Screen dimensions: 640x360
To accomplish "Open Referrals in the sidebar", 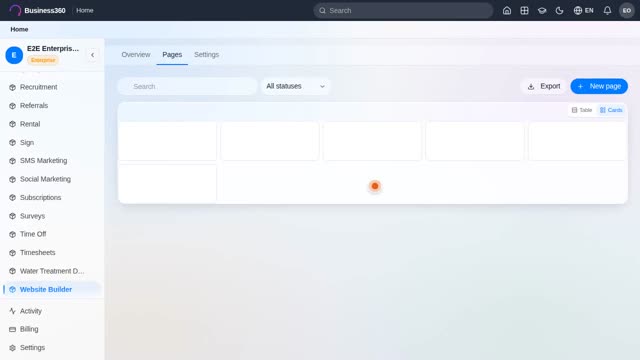I will point(52,105).
